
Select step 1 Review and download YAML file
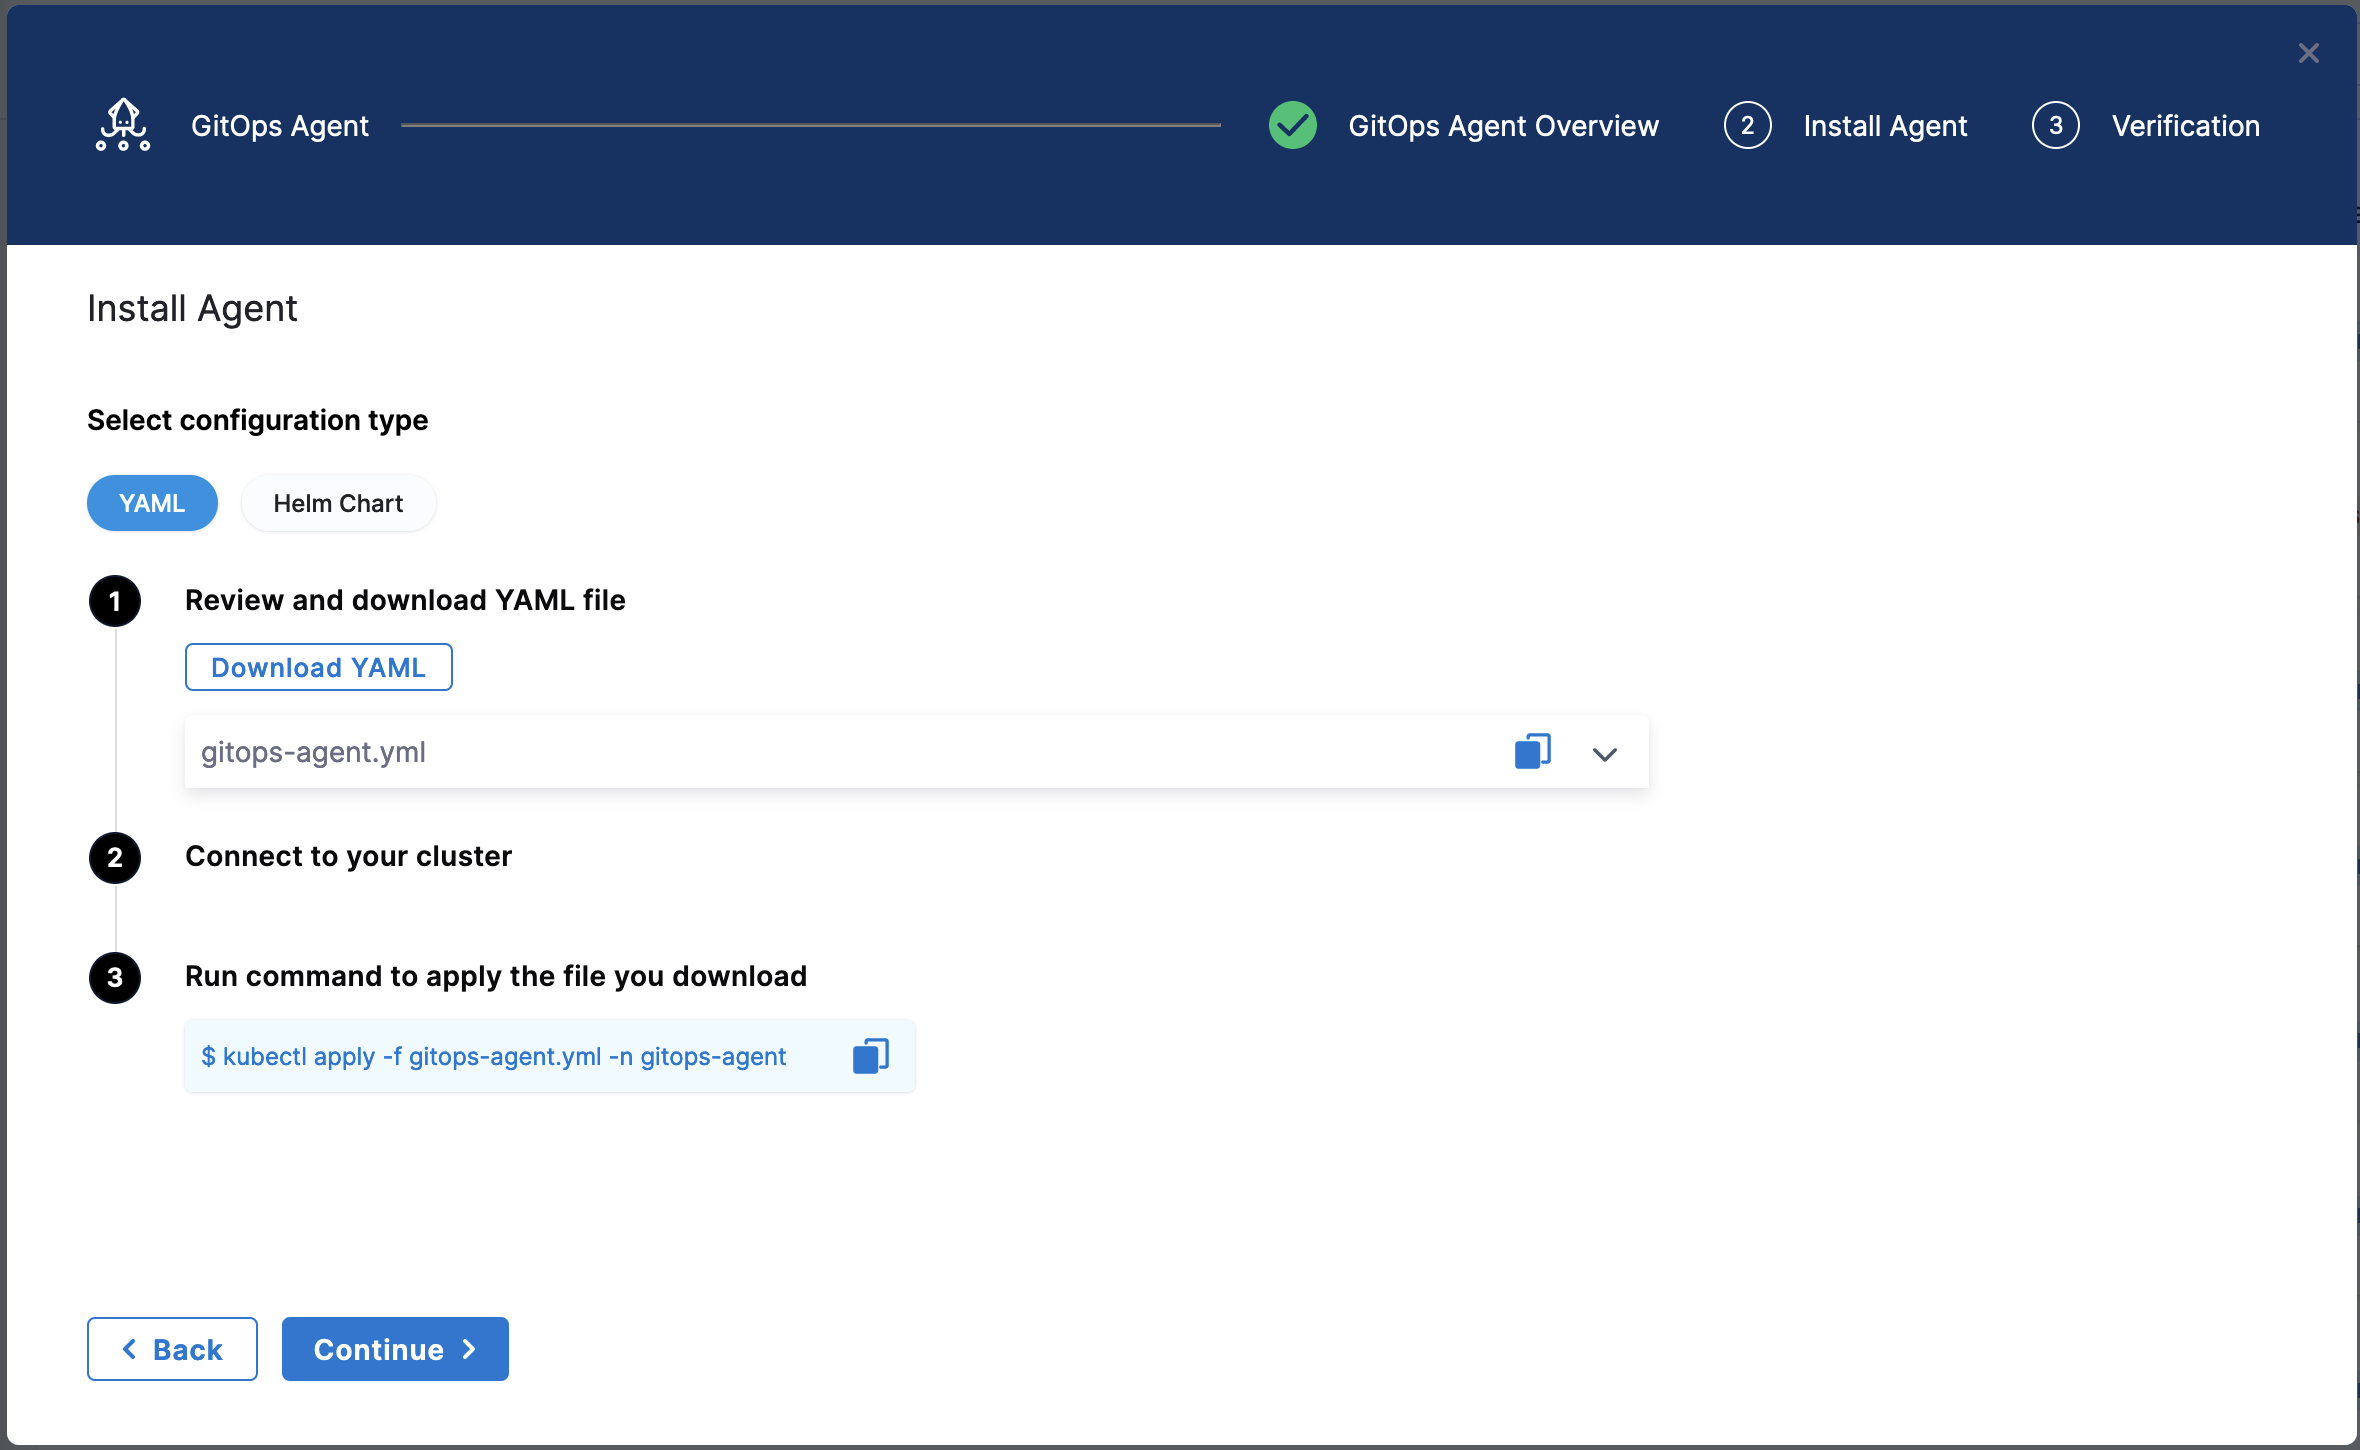coord(114,601)
